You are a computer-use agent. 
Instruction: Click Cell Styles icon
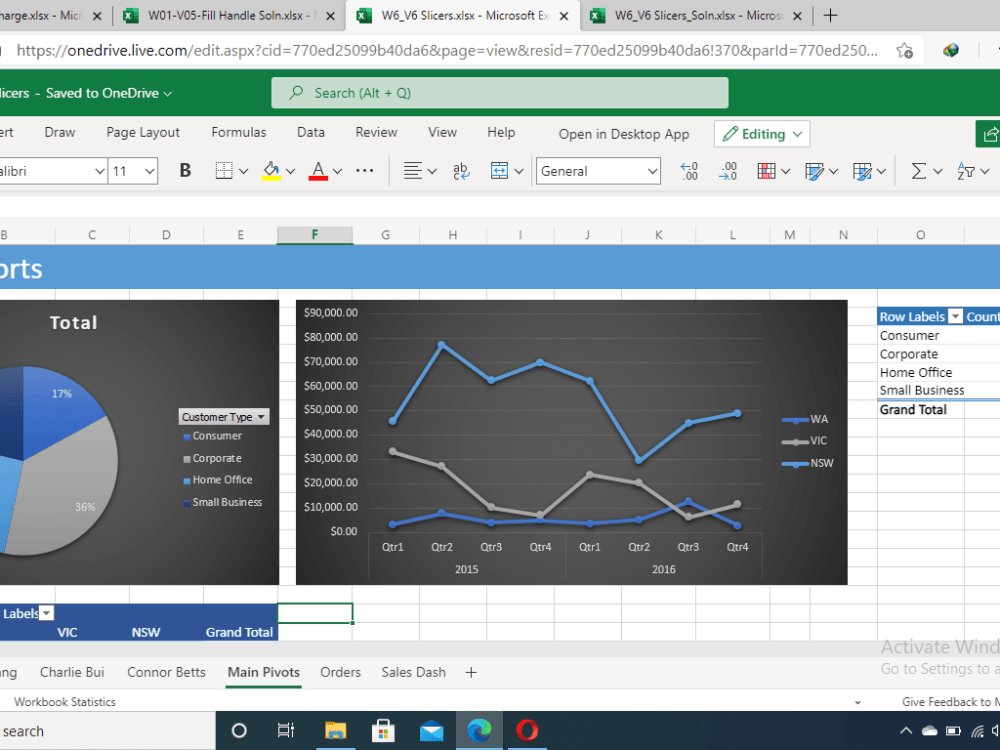[862, 171]
